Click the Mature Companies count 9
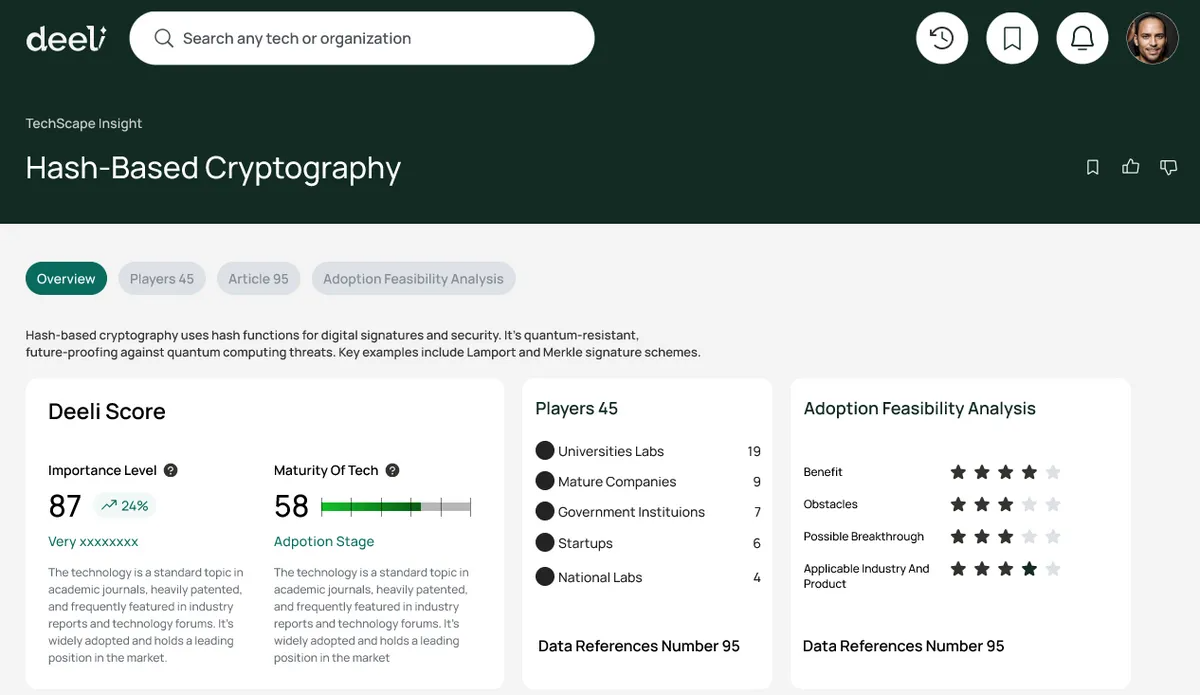 pyautogui.click(x=757, y=481)
